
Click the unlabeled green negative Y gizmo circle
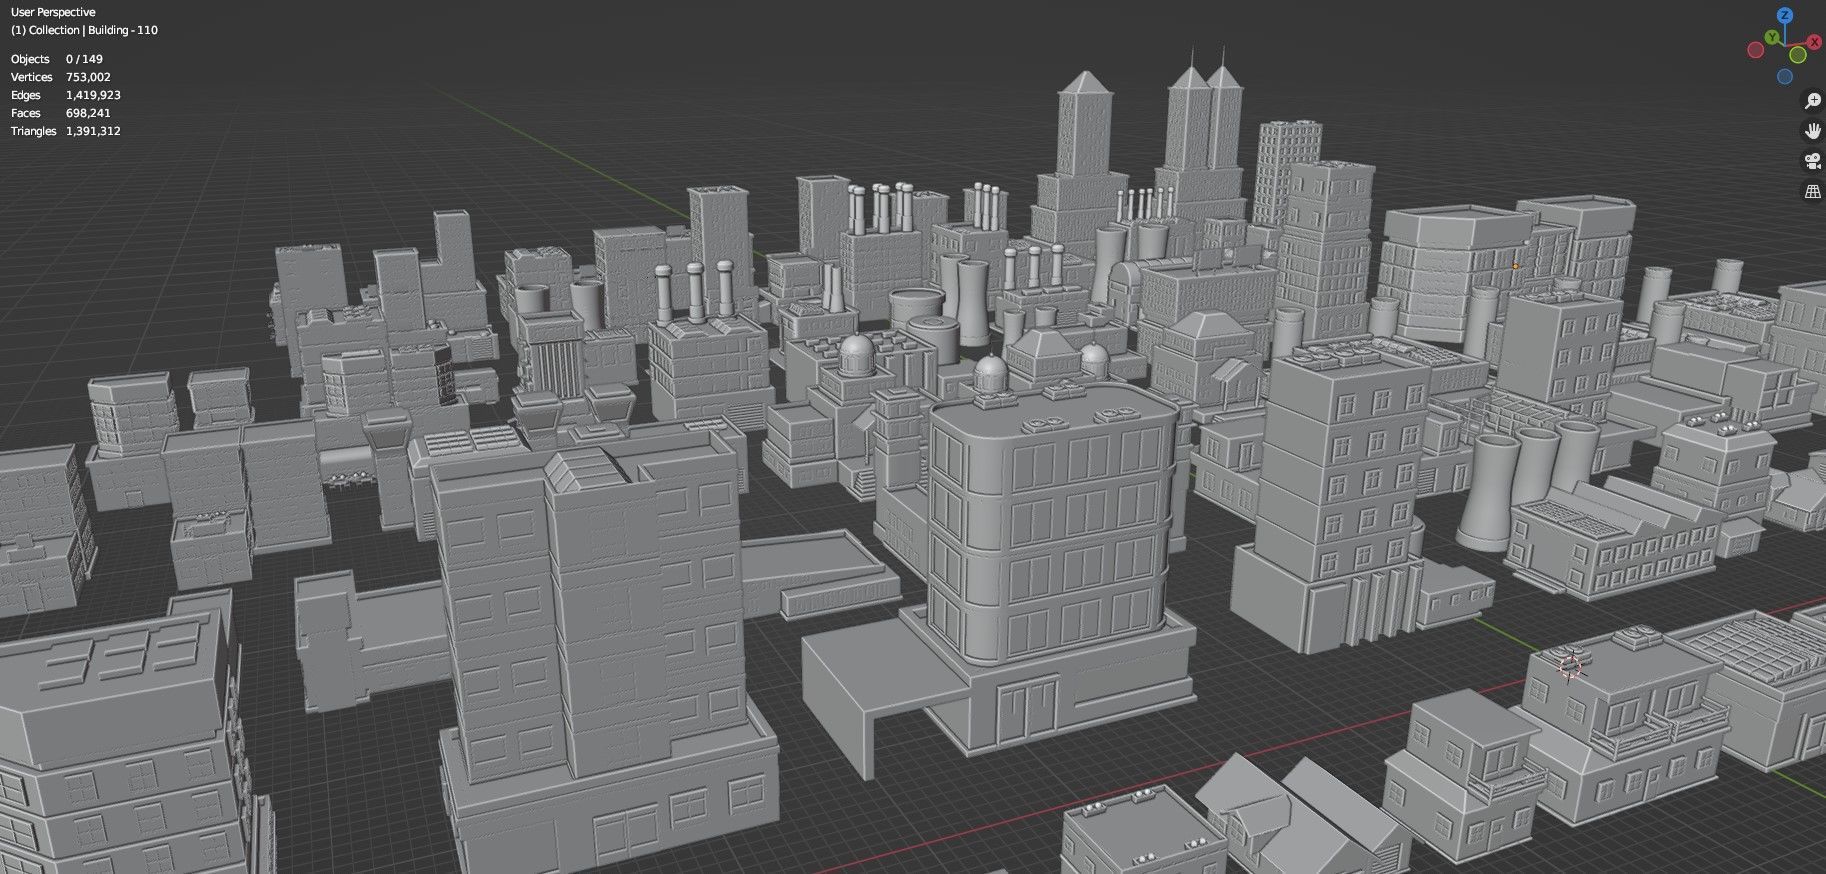[x=1798, y=55]
